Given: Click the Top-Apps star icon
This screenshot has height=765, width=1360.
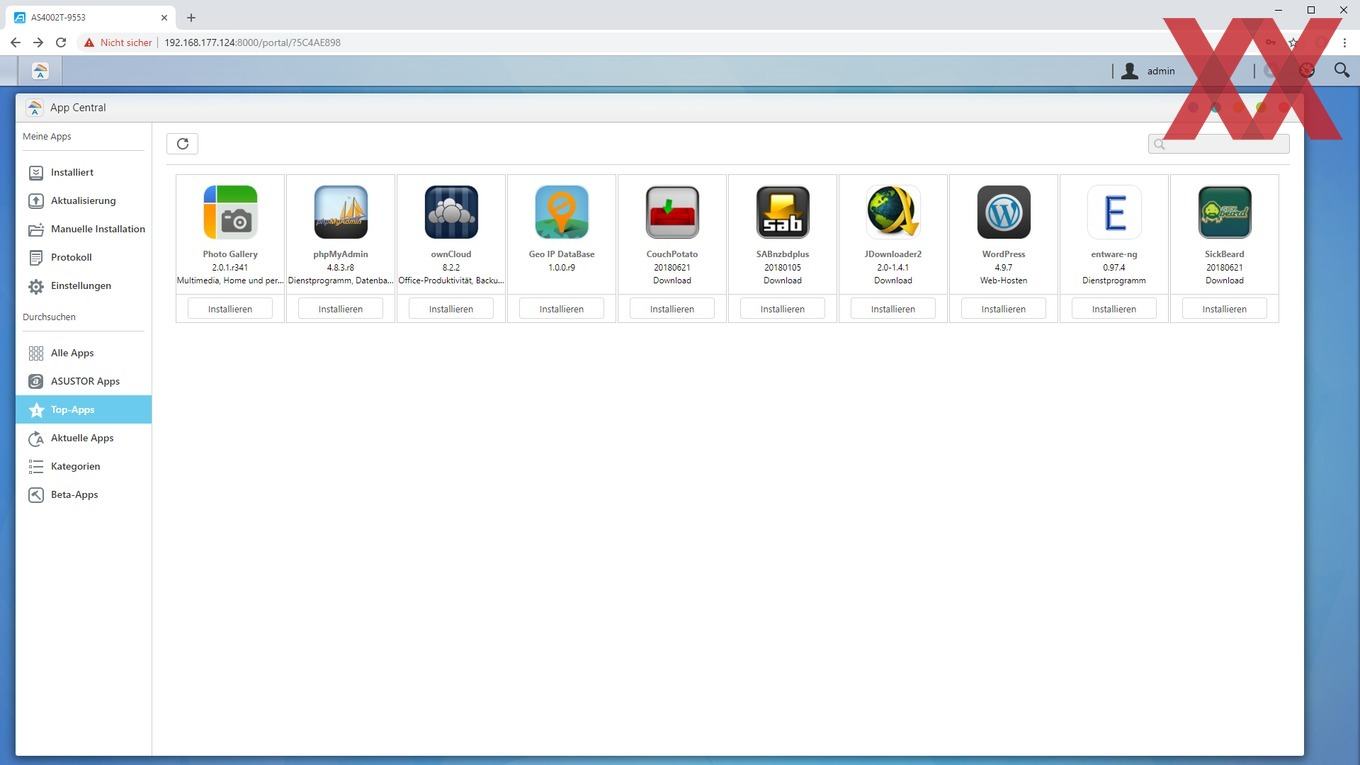Looking at the screenshot, I should click(36, 410).
